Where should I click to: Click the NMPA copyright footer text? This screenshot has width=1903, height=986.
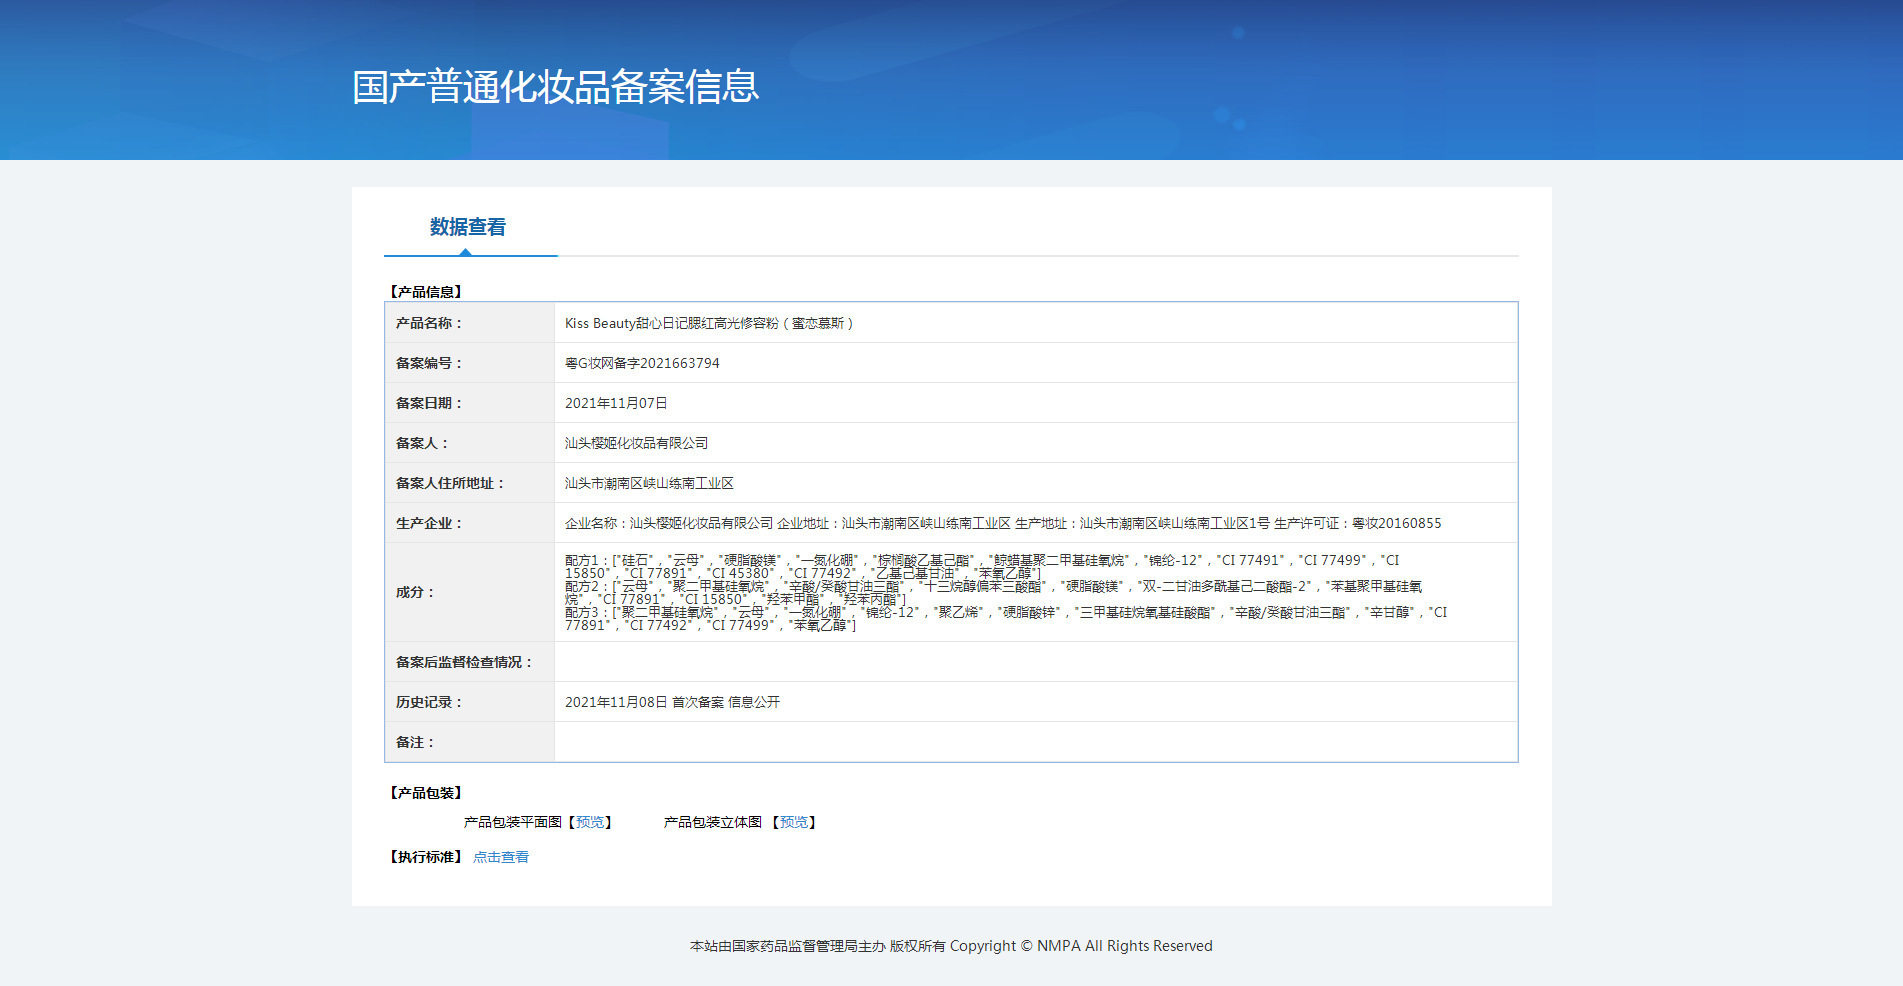[x=951, y=946]
